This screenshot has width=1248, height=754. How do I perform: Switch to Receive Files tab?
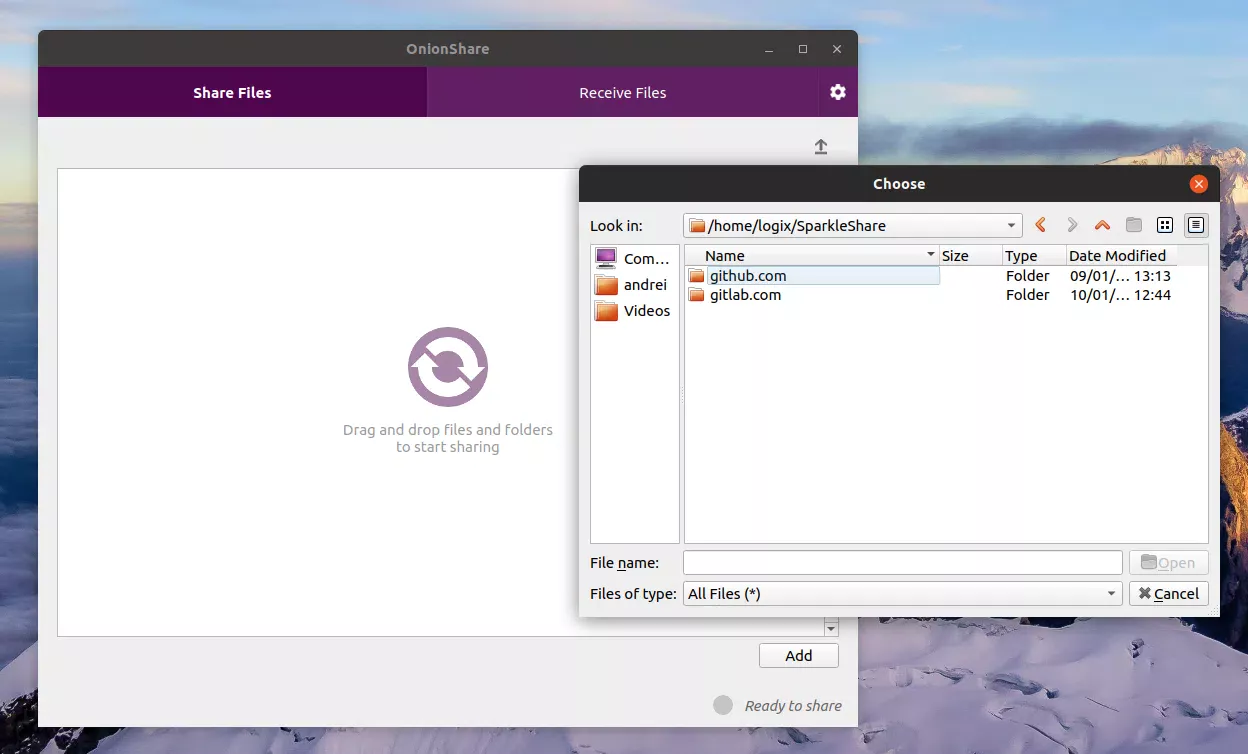[623, 92]
